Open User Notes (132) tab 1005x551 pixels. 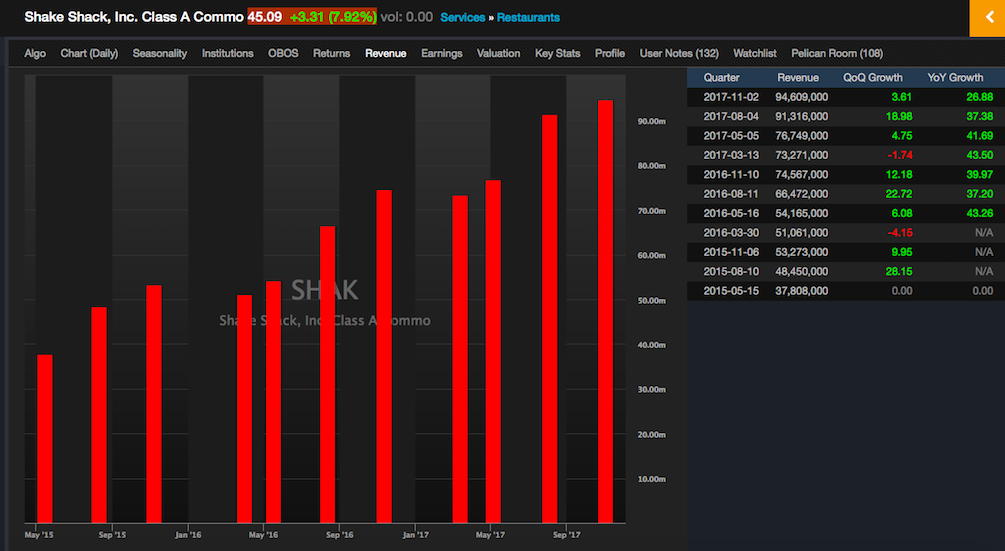point(679,53)
